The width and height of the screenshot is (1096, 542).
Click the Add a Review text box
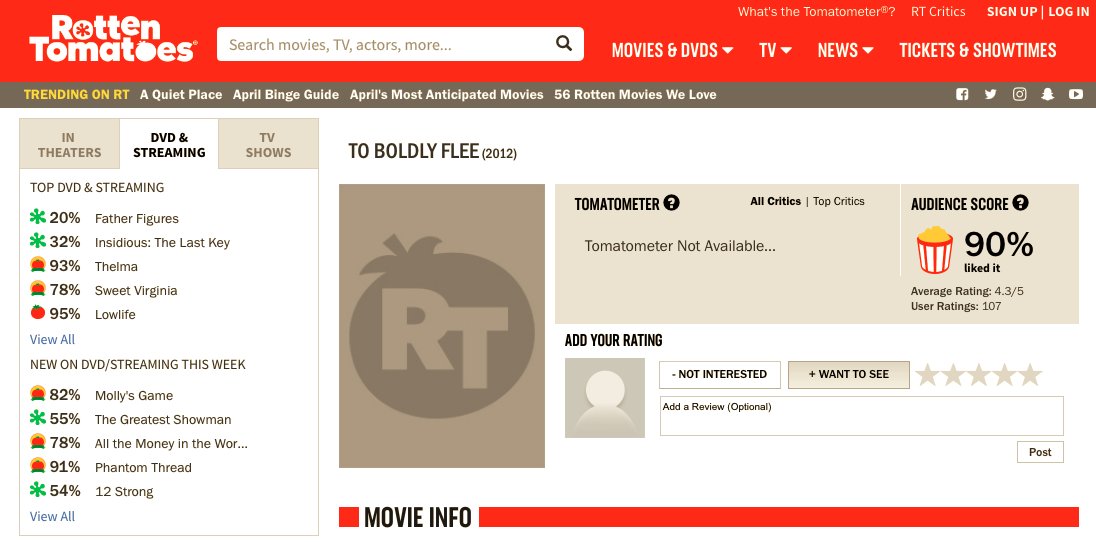862,416
